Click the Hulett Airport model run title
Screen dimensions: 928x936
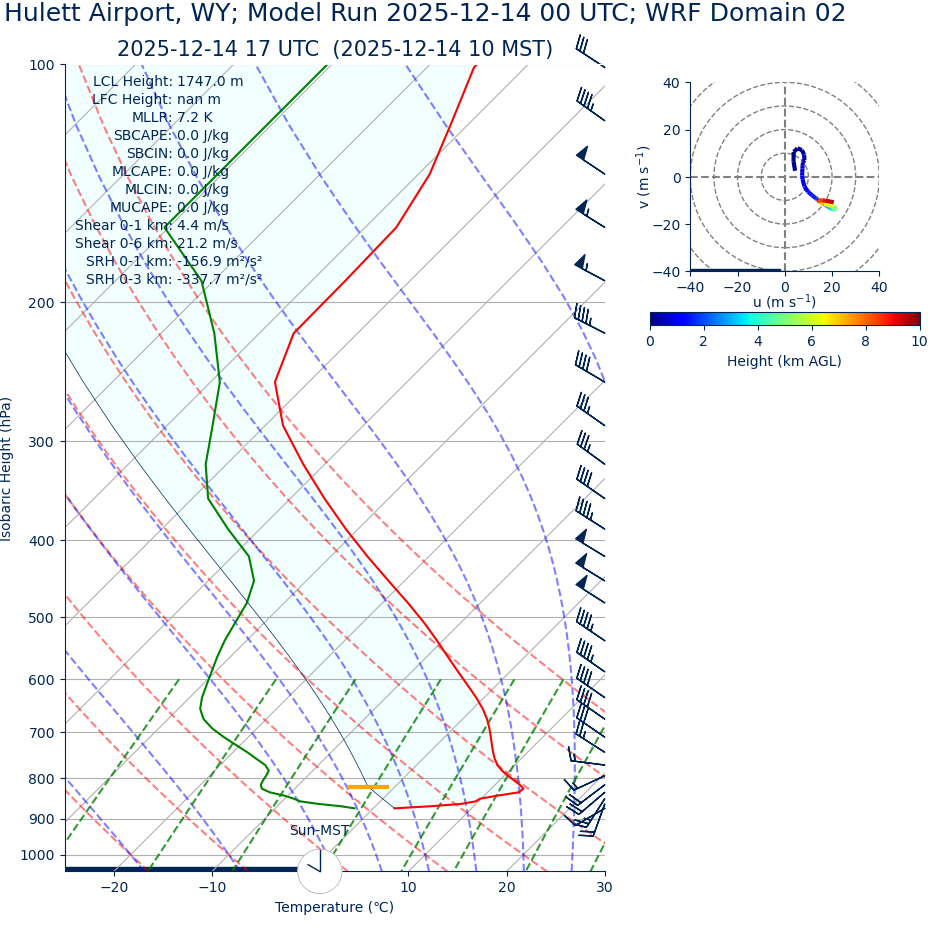tap(425, 14)
